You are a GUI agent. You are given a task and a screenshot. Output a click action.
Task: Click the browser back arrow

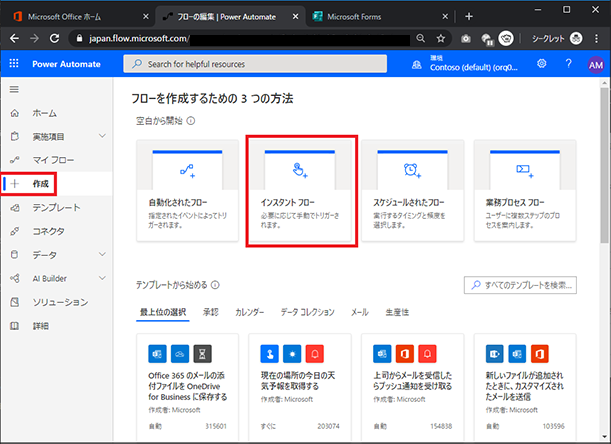(x=14, y=38)
